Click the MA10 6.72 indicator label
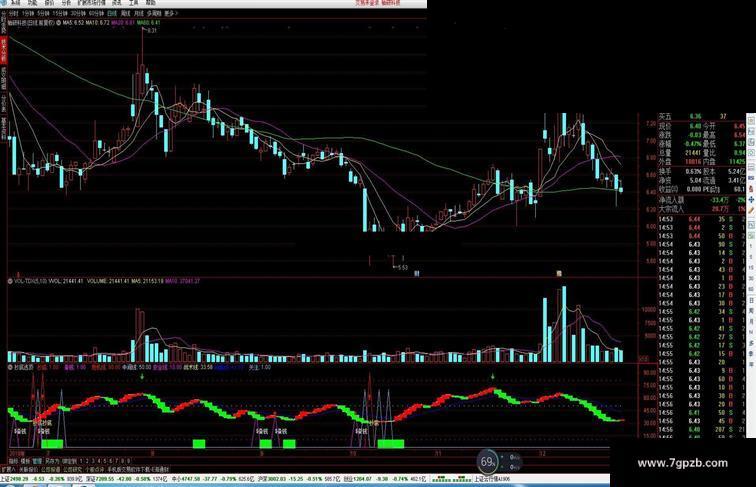 pos(98,22)
